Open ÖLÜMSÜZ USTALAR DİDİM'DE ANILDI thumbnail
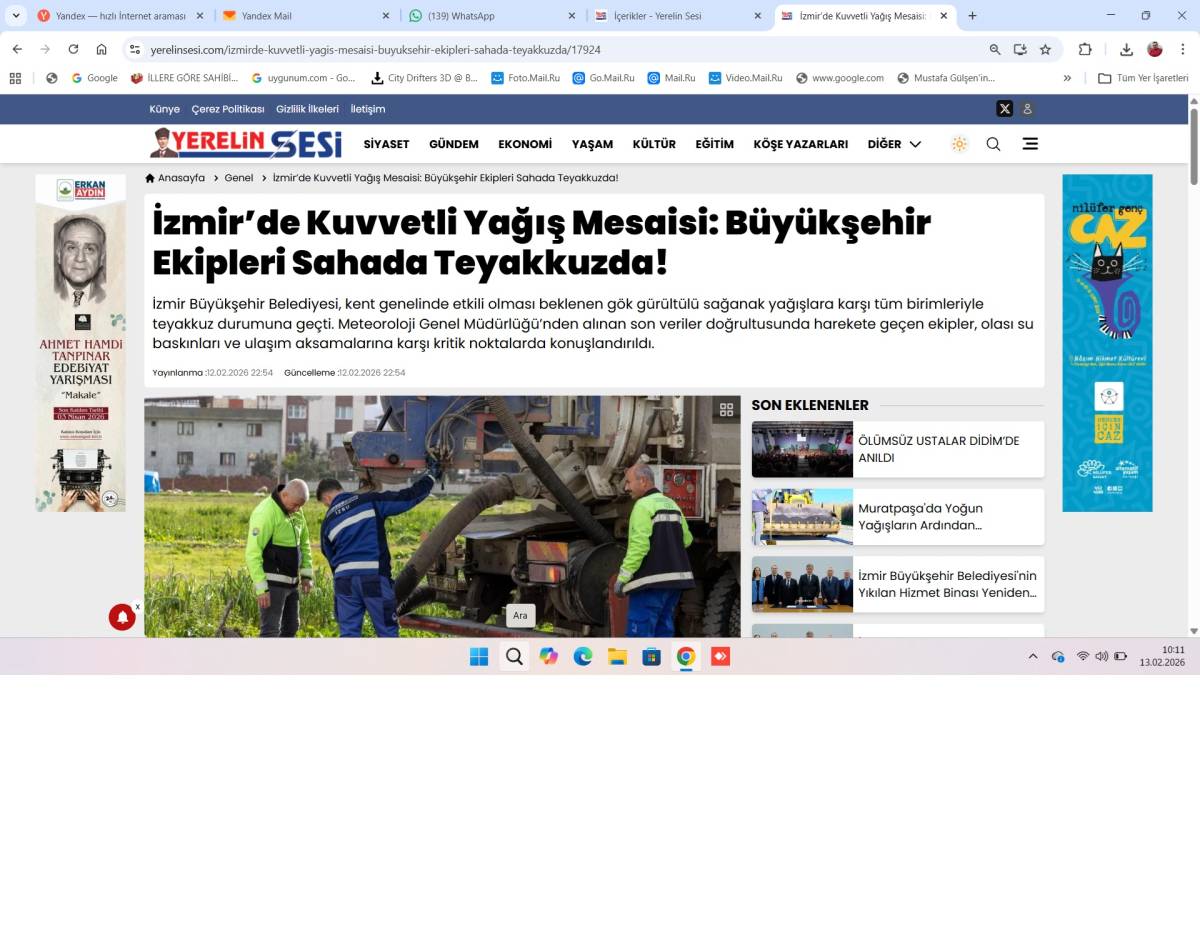Viewport: 1200px width, 940px height. pyautogui.click(x=802, y=449)
